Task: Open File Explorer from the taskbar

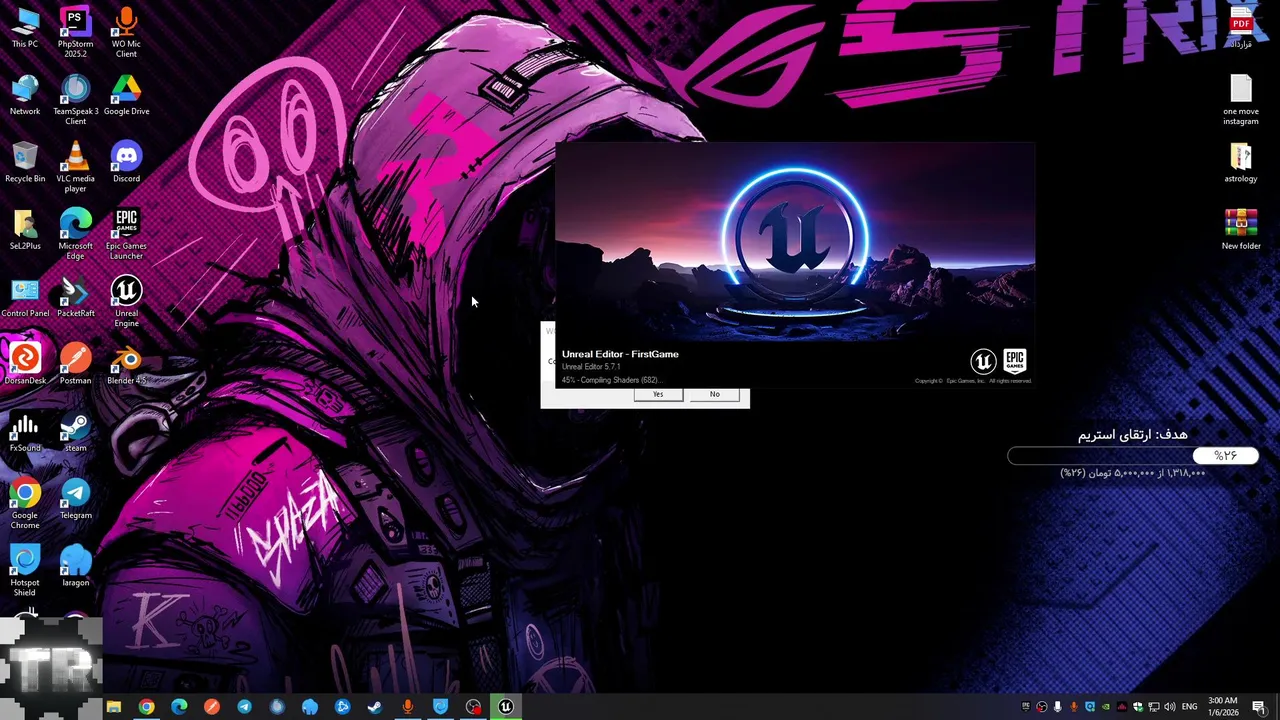Action: [x=114, y=707]
